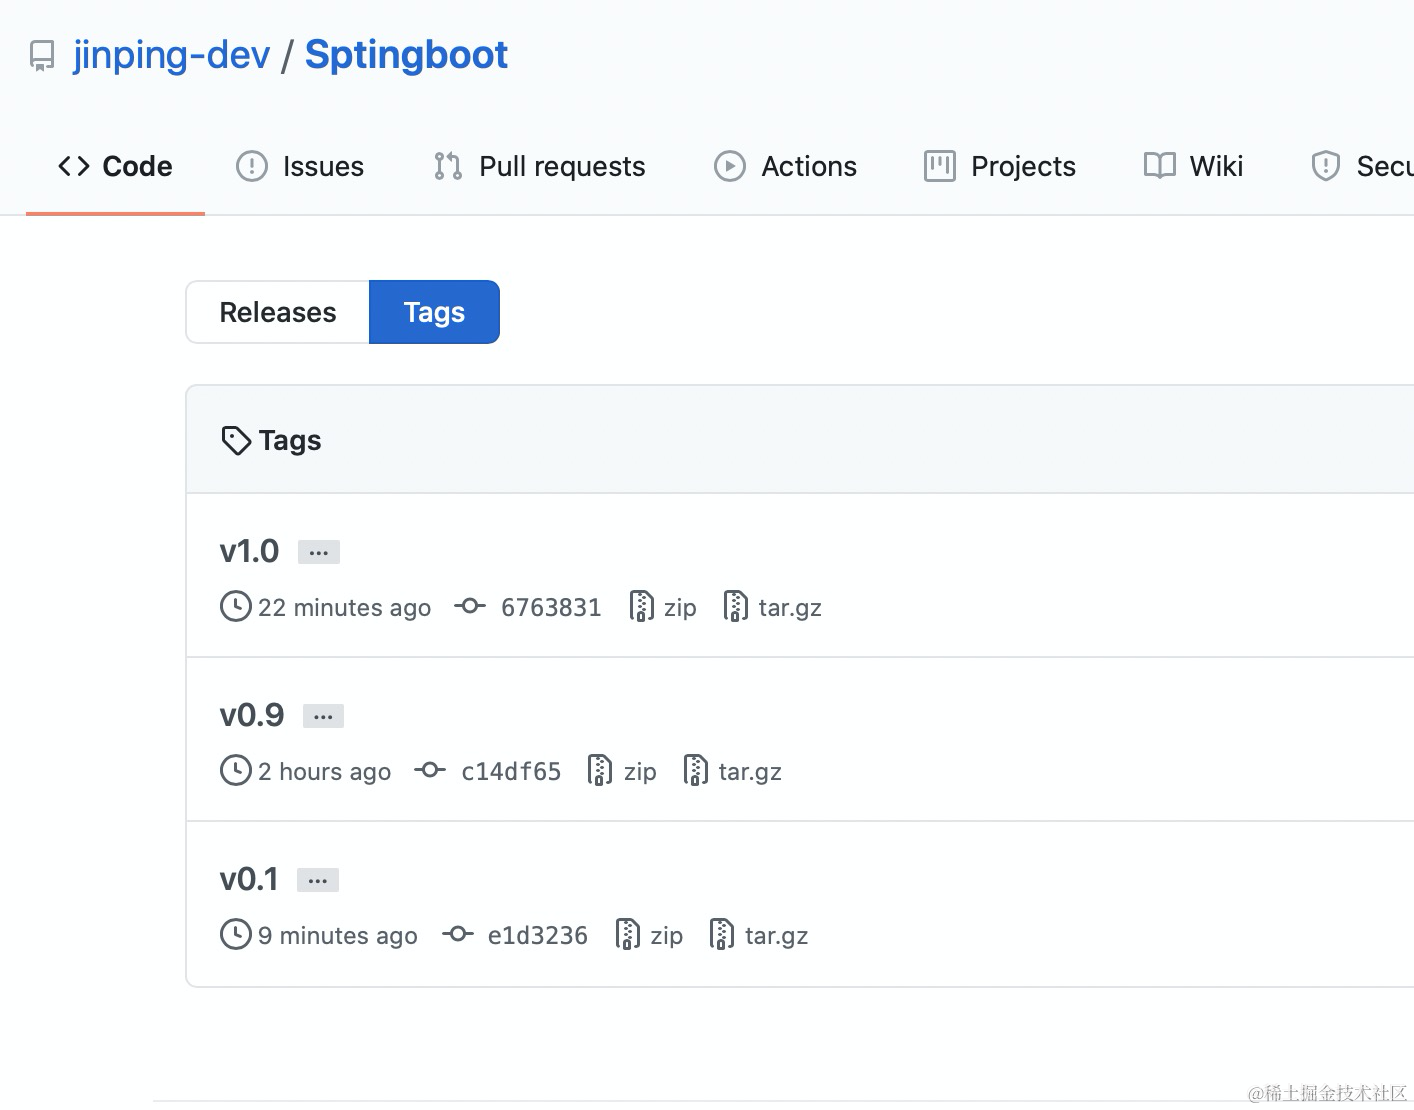Viewport: 1414px width, 1110px height.
Task: Click the 2 hours ago timestamp
Action: 325,772
